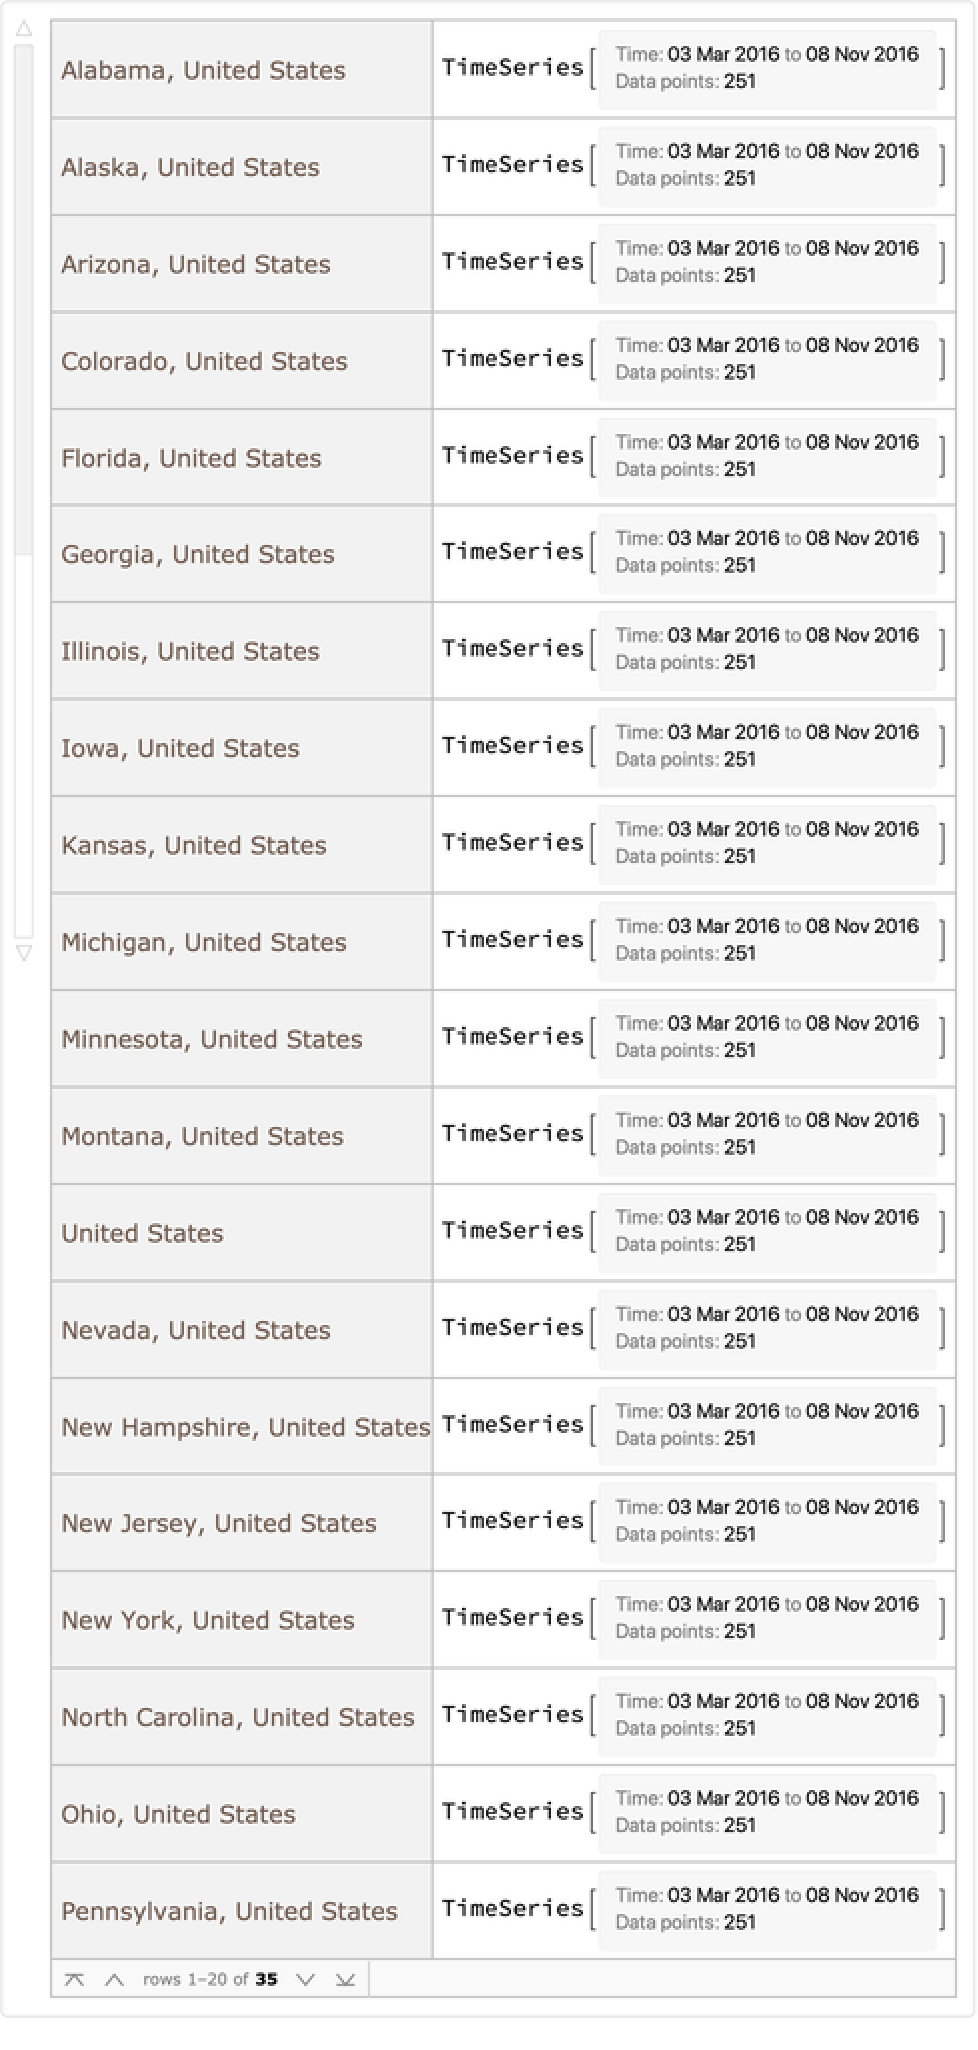Select the North Carolina TimeSeries box
The width and height of the screenshot is (978, 2050).
tap(766, 1715)
